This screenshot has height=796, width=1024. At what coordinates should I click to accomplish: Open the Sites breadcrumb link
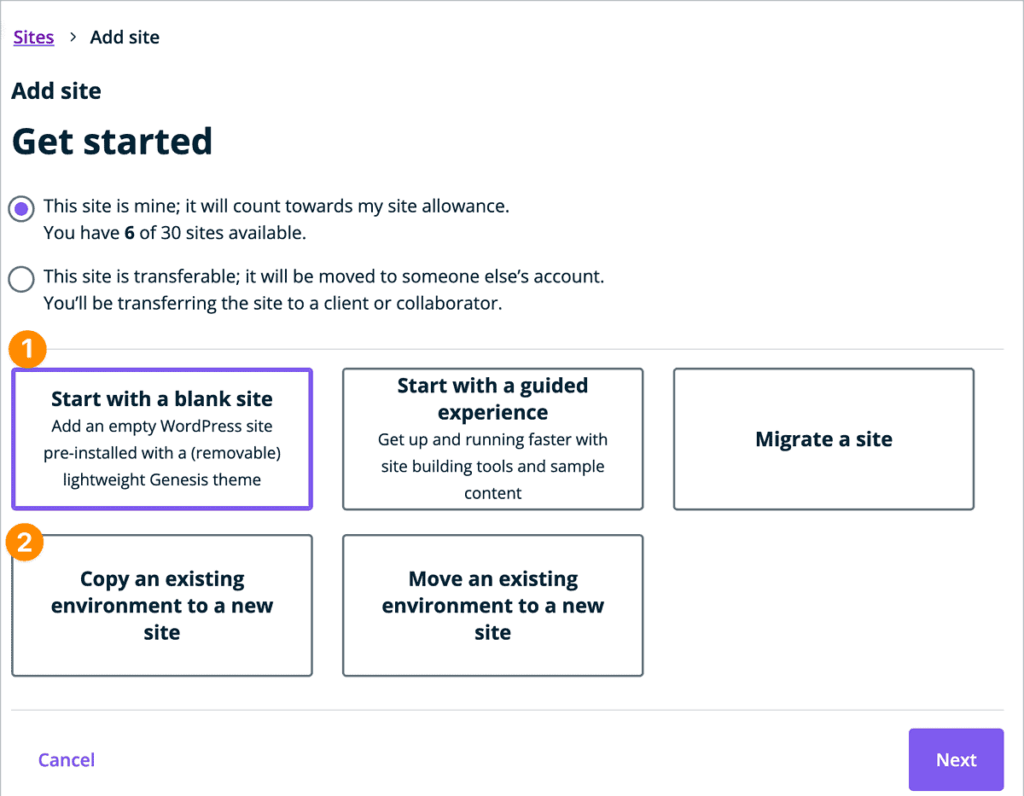point(33,37)
